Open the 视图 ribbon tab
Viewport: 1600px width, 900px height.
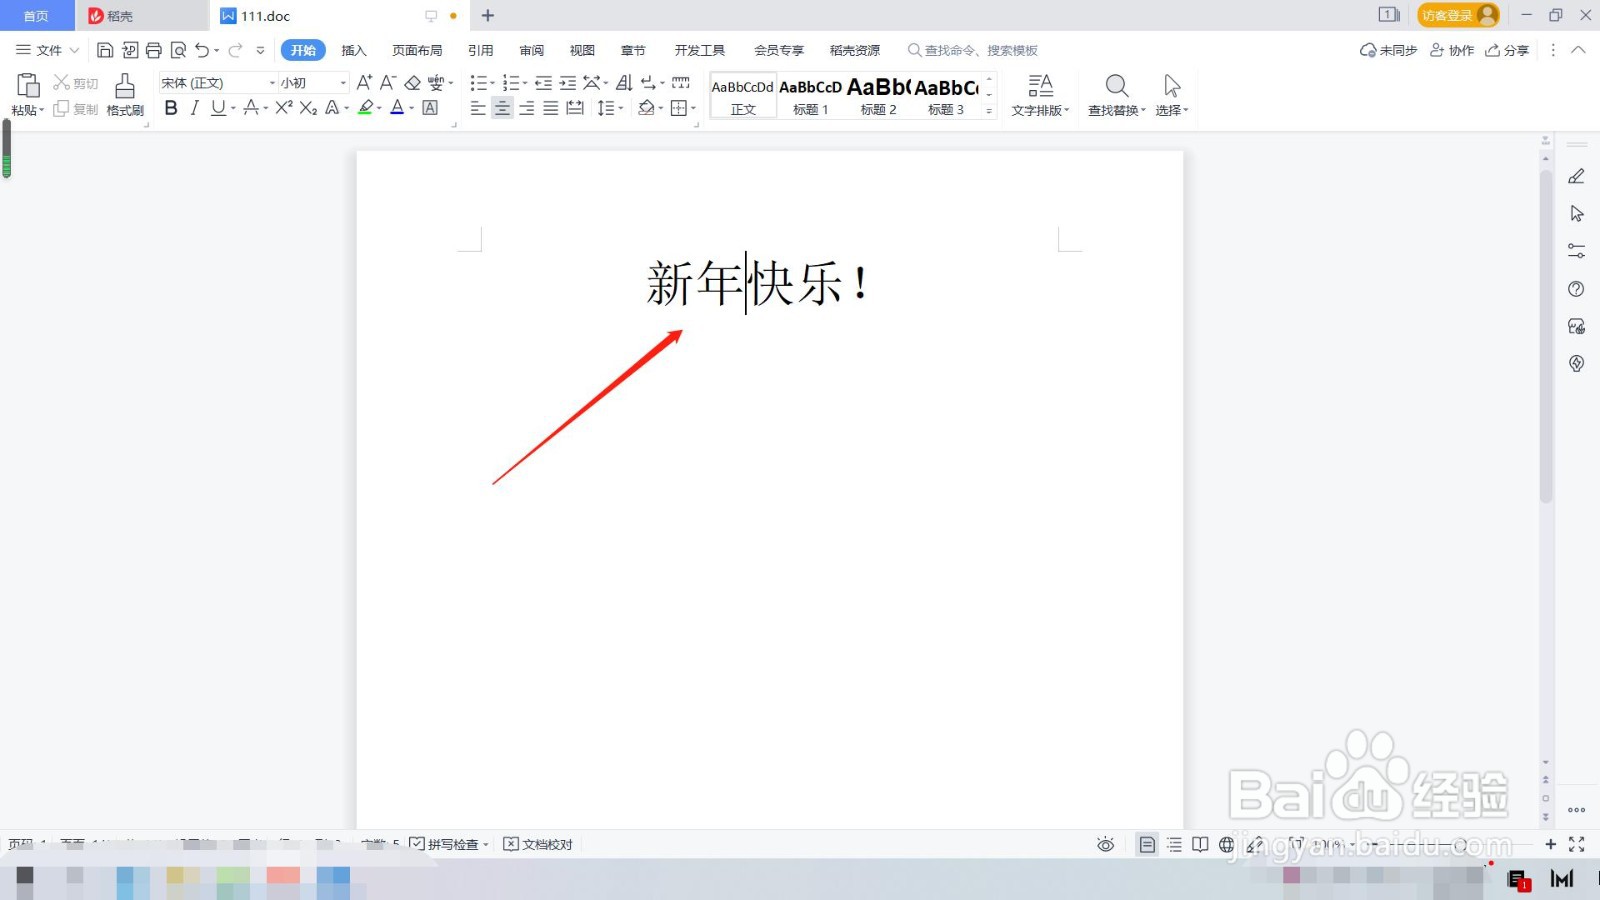point(582,50)
